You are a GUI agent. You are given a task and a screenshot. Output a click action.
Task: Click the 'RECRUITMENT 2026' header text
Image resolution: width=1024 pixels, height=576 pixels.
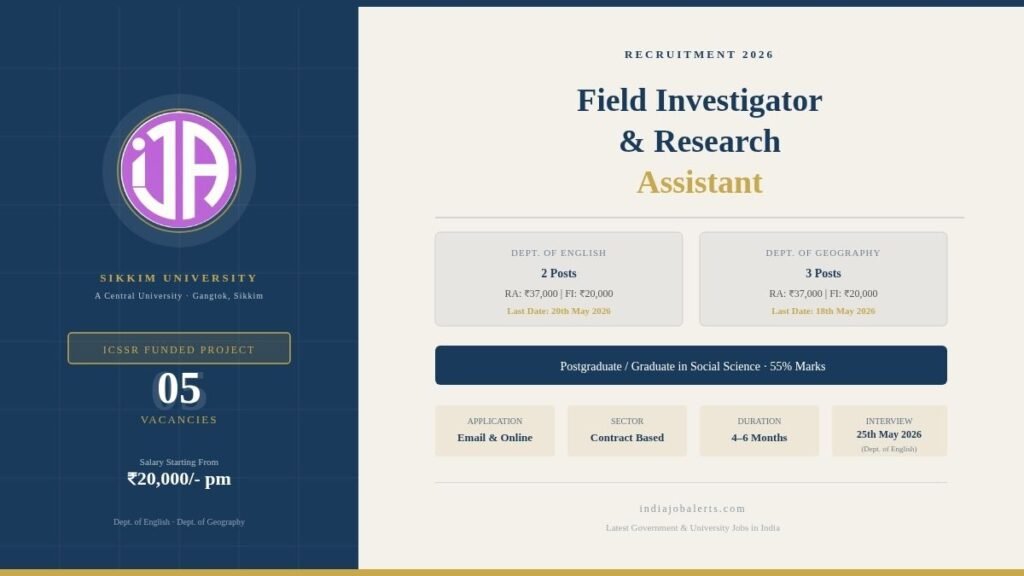699,55
